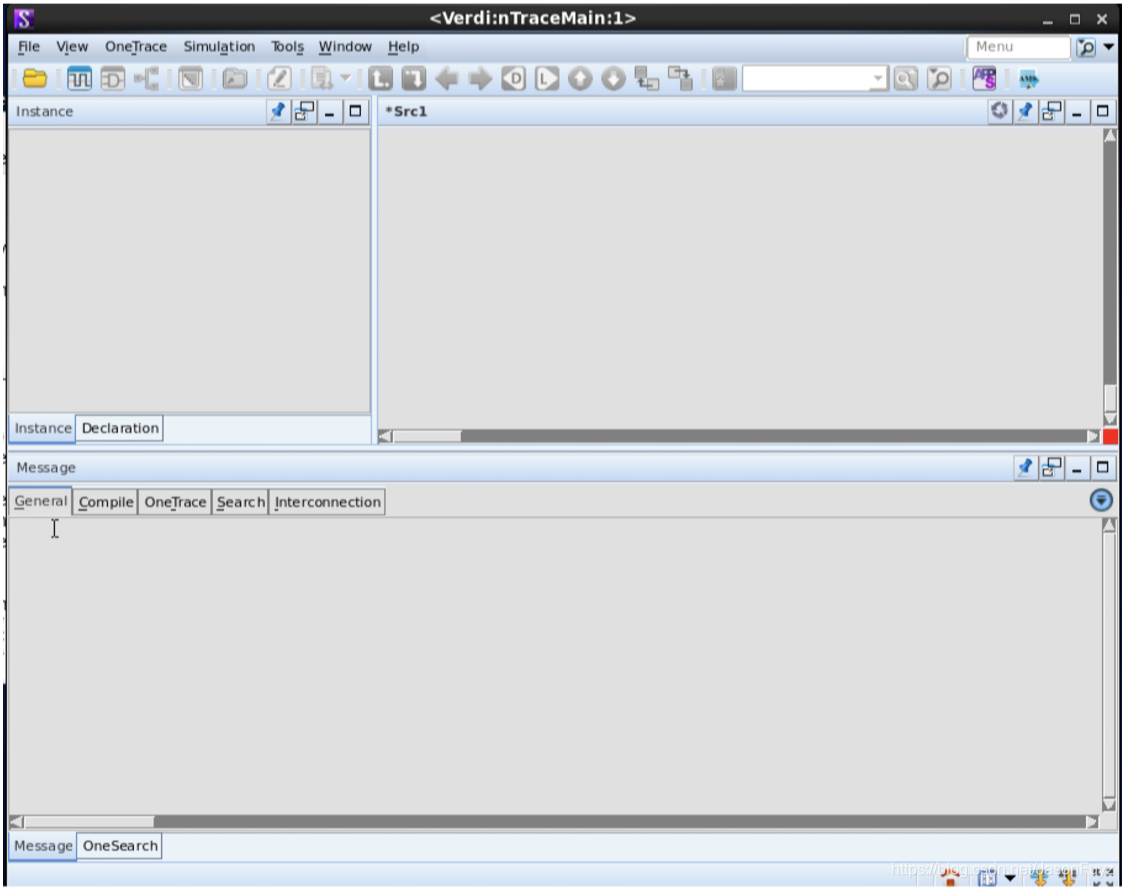Click the red square at Src1 corner
Image resolution: width=1124 pixels, height=888 pixels.
pyautogui.click(x=1110, y=436)
